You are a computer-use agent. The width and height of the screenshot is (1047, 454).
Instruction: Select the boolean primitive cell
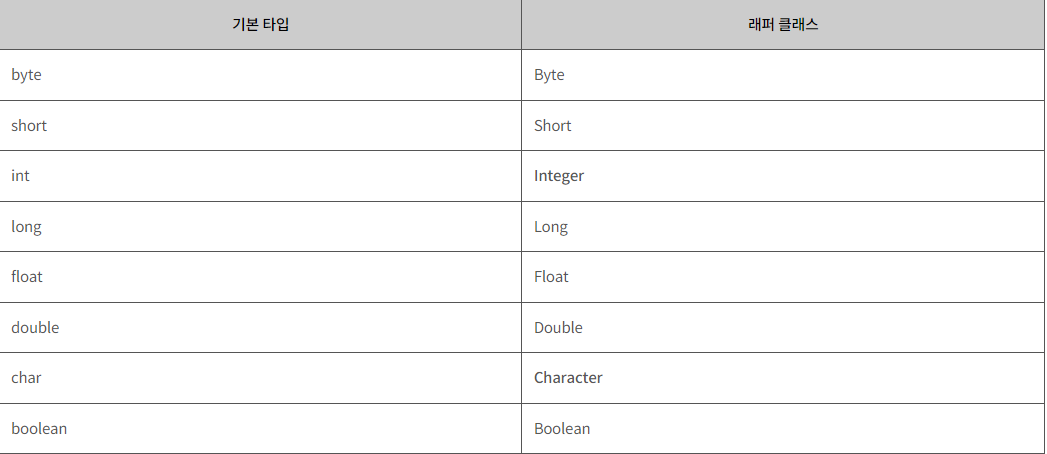click(x=260, y=429)
